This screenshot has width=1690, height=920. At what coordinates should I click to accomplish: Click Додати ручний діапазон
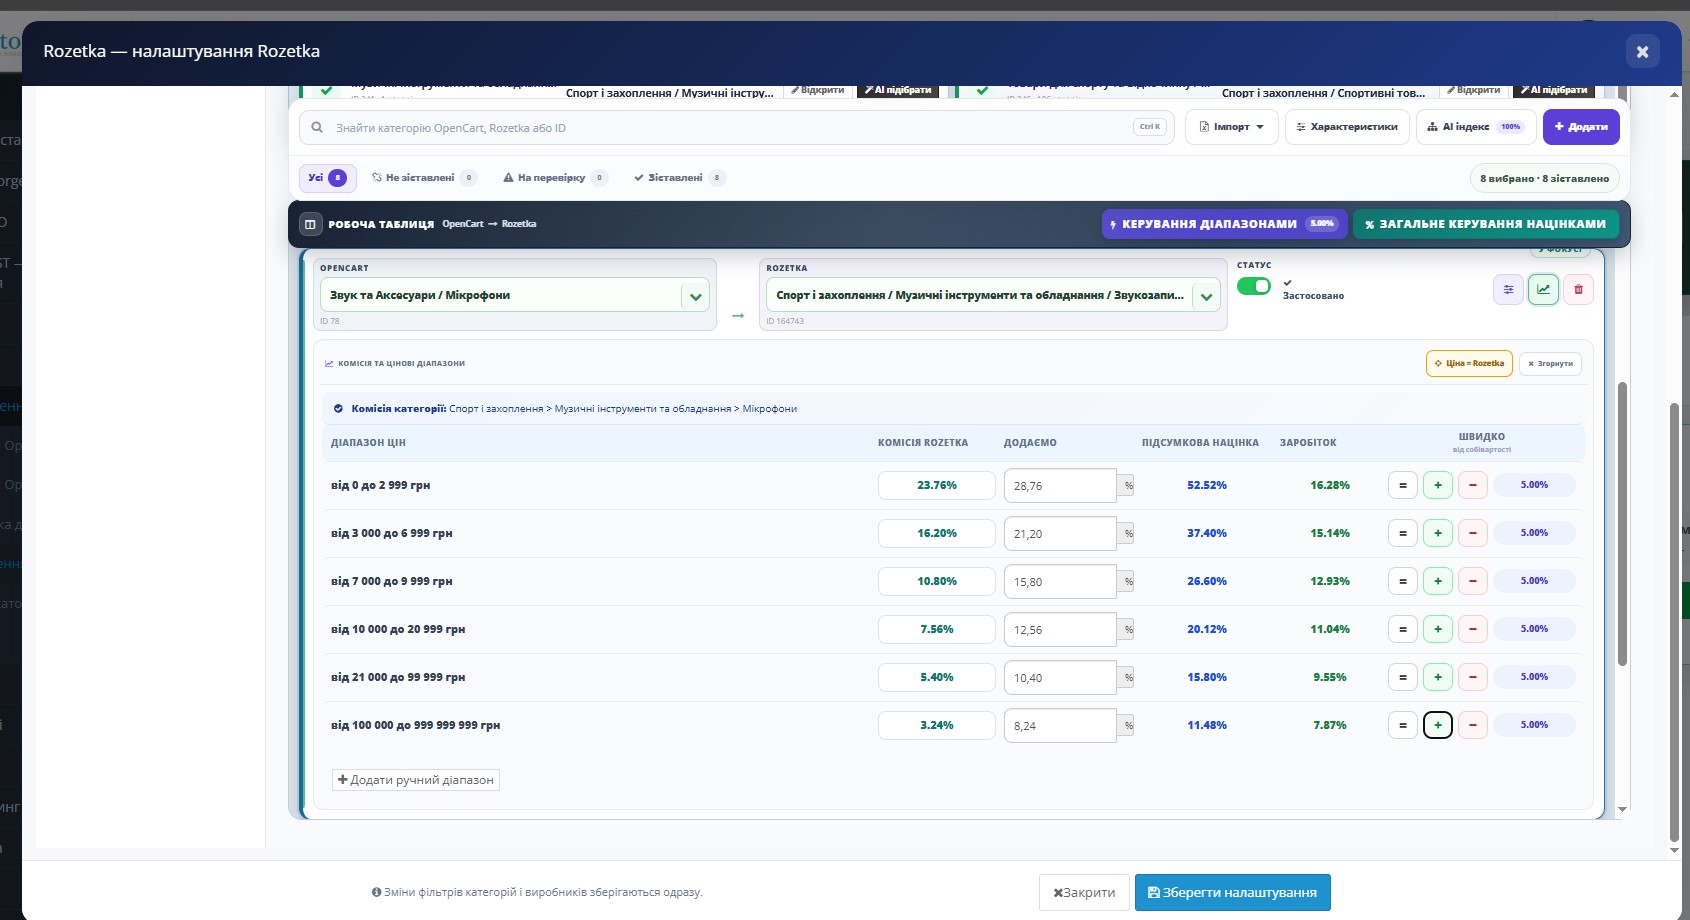(416, 780)
